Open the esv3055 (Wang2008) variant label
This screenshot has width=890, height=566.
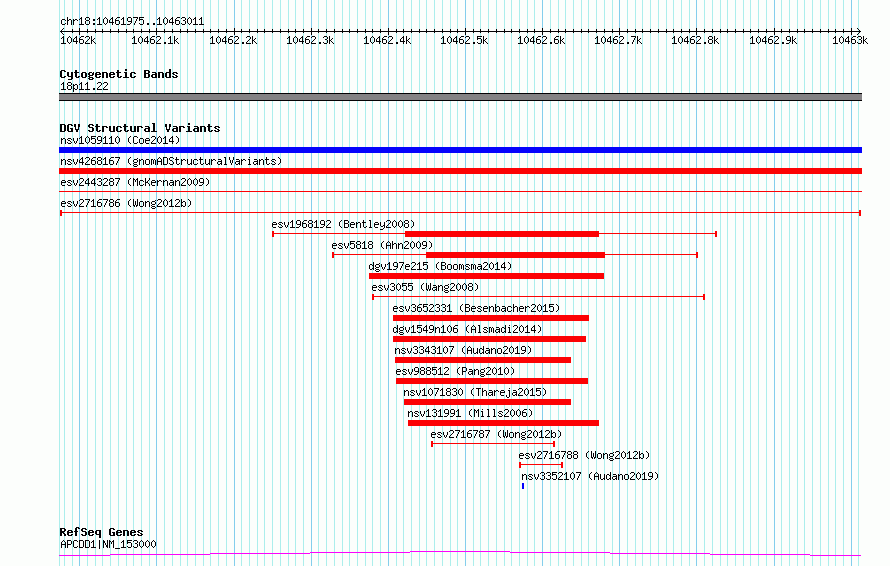(x=425, y=287)
